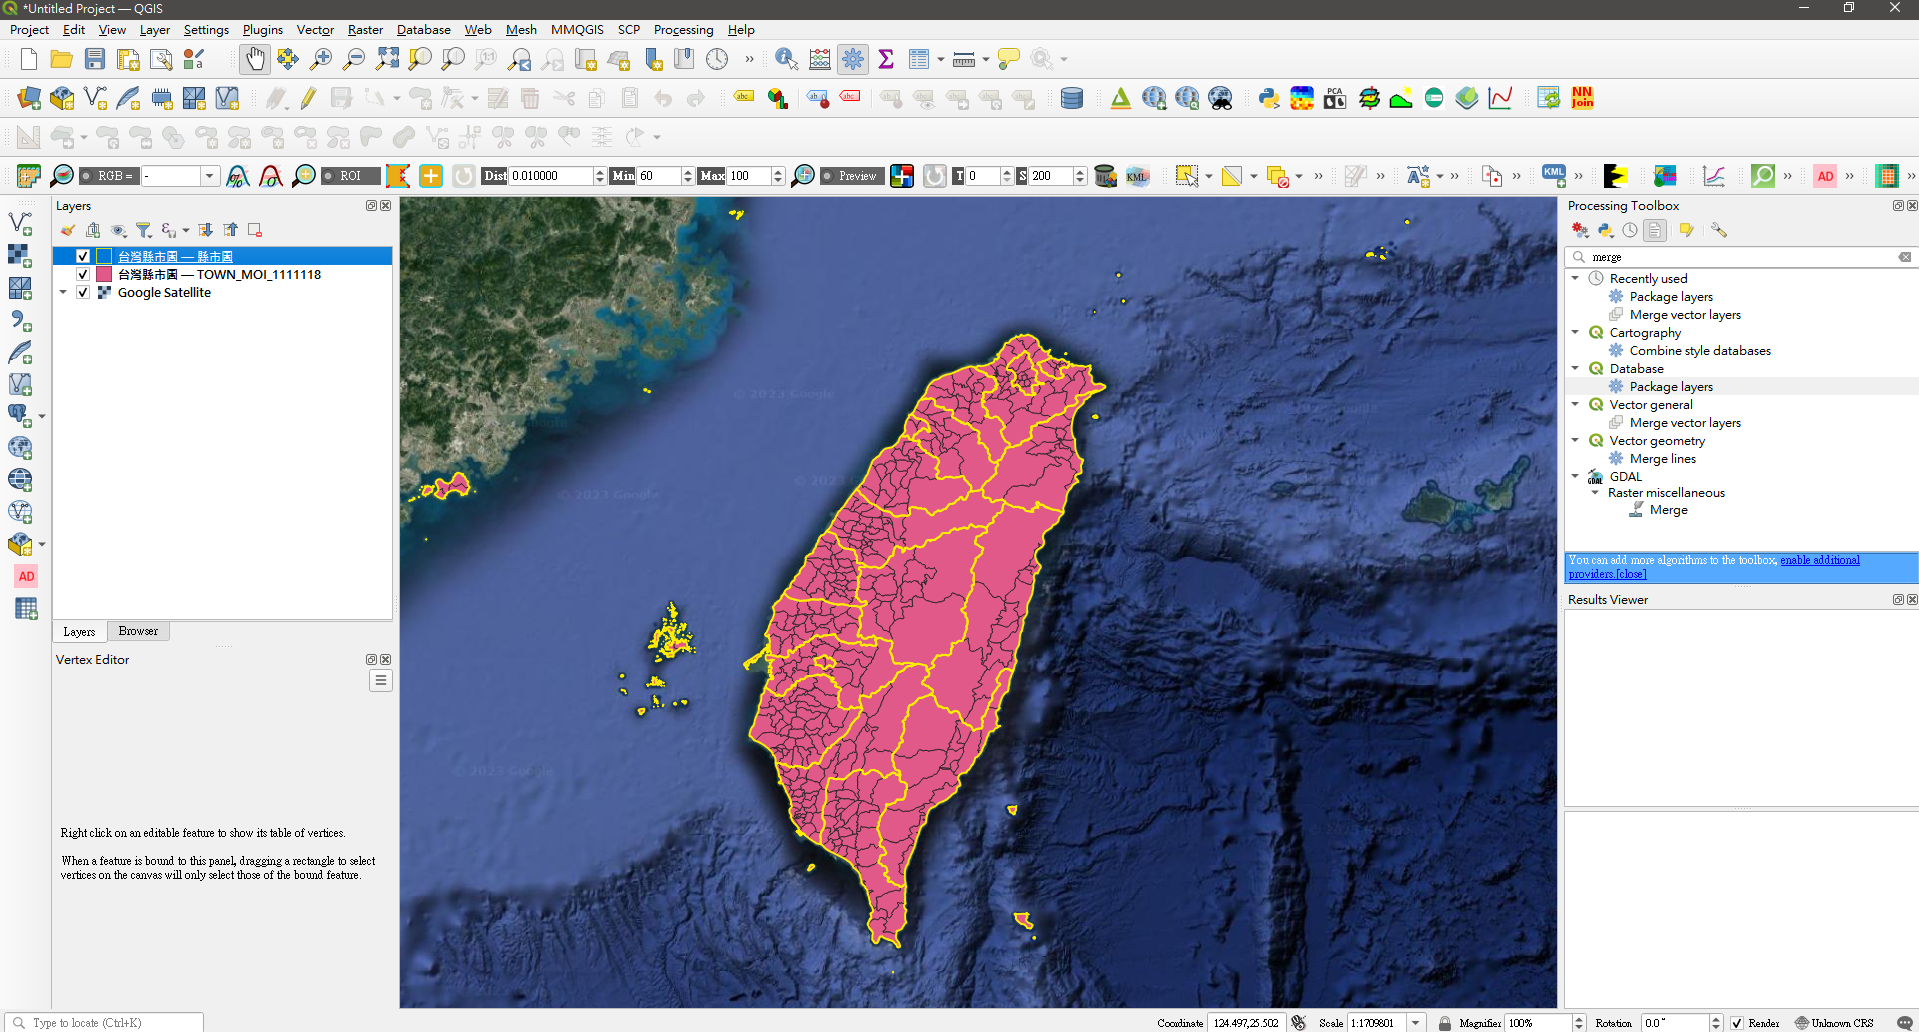Open the attribute table from the toolbar
1919x1032 pixels.
pyautogui.click(x=919, y=59)
